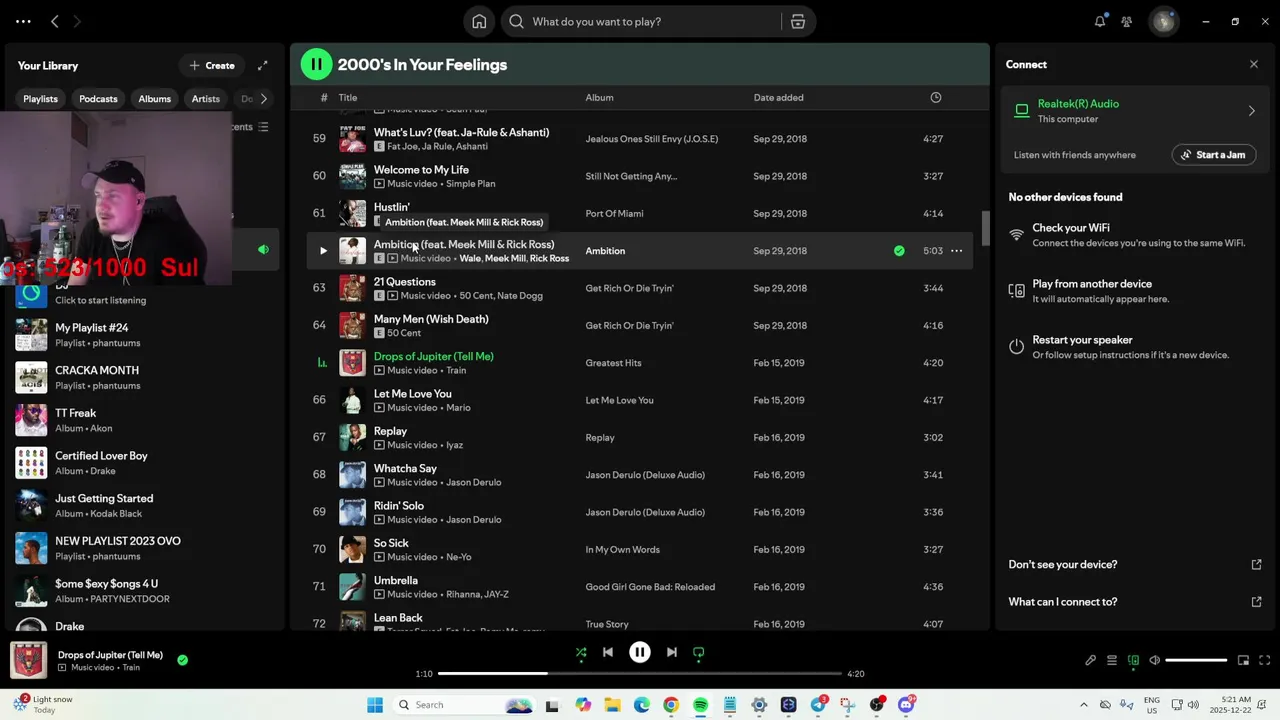Open the notifications bell
Viewport: 1280px width, 720px height.
click(x=1100, y=21)
